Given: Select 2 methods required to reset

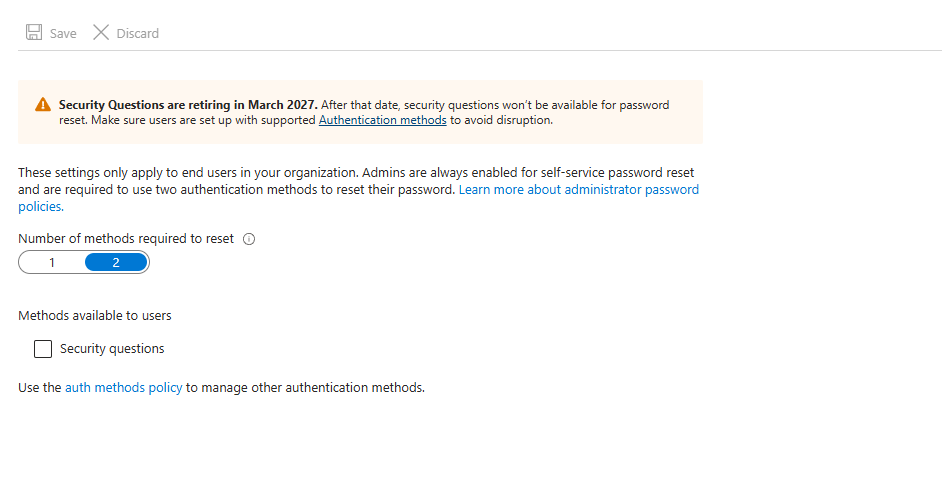Looking at the screenshot, I should pos(116,263).
